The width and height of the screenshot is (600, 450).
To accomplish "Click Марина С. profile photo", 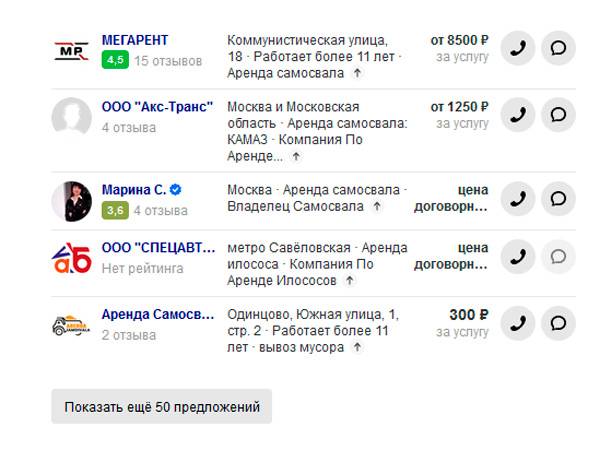I will [x=71, y=200].
